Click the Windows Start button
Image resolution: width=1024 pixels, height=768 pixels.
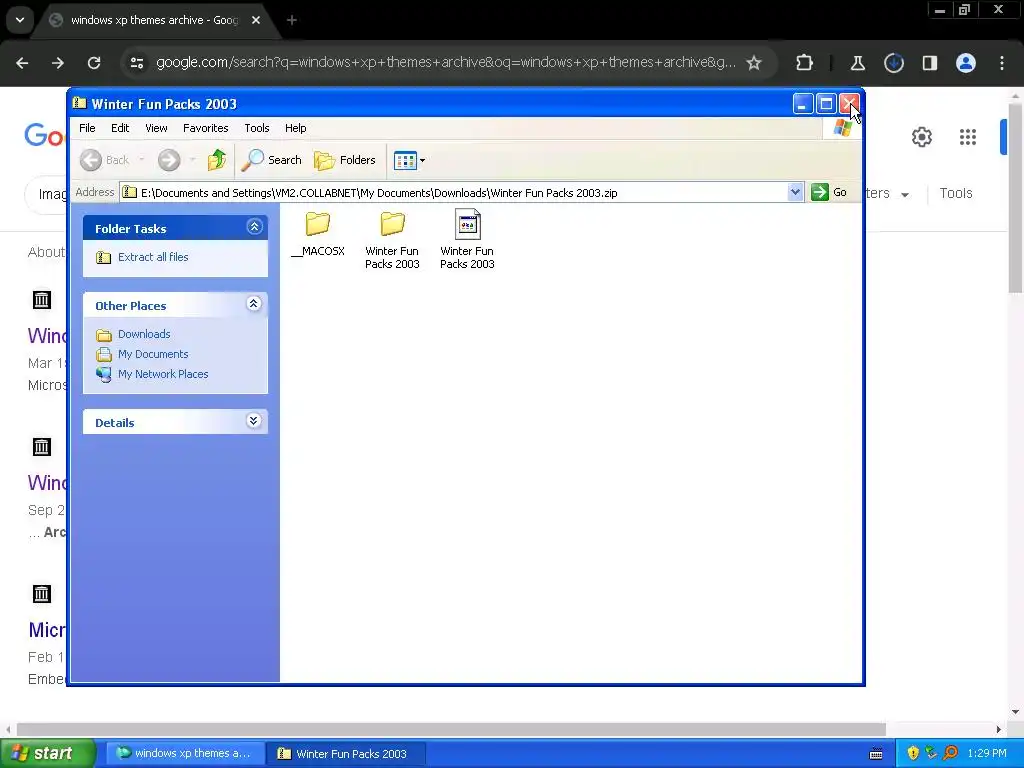[47, 753]
